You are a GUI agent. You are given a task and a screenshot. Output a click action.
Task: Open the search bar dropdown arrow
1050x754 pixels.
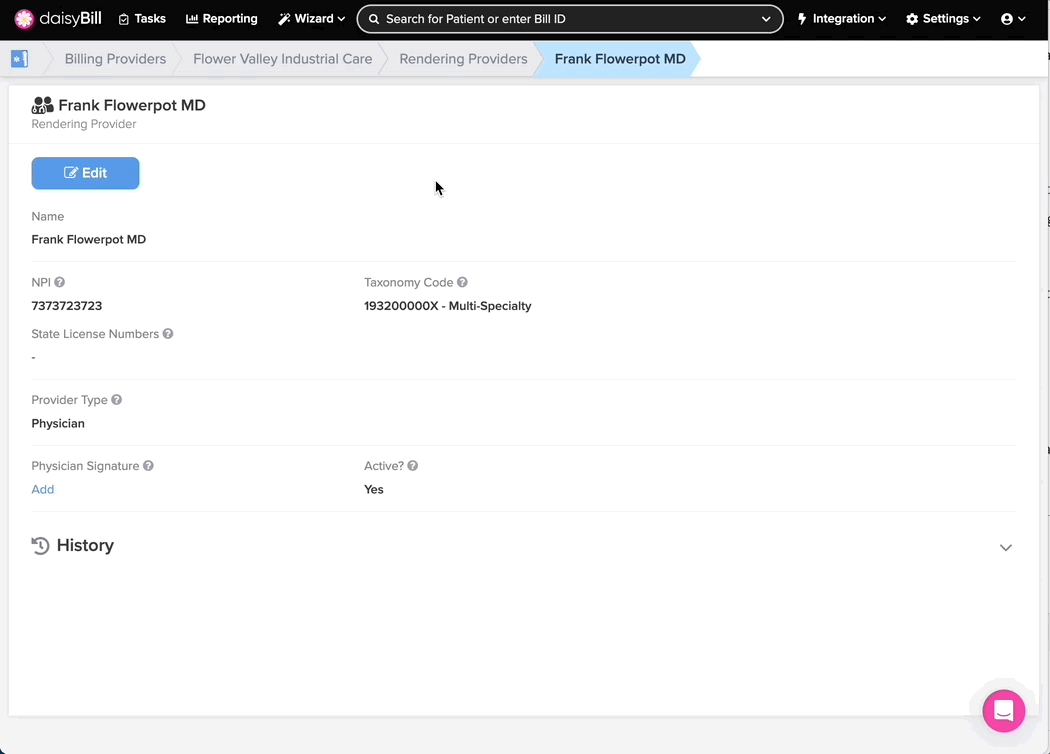coord(766,19)
